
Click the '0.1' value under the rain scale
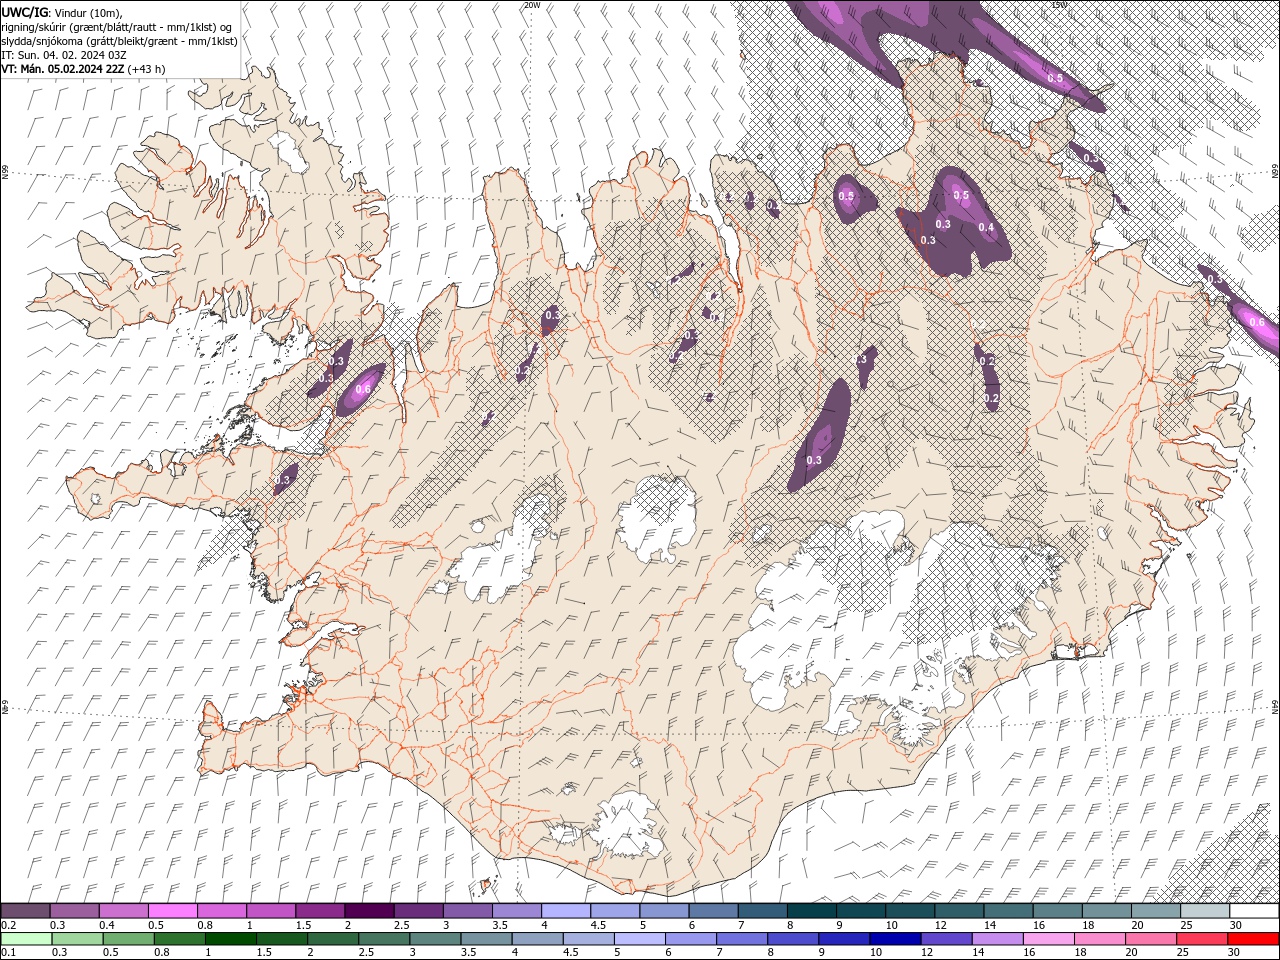coord(8,952)
